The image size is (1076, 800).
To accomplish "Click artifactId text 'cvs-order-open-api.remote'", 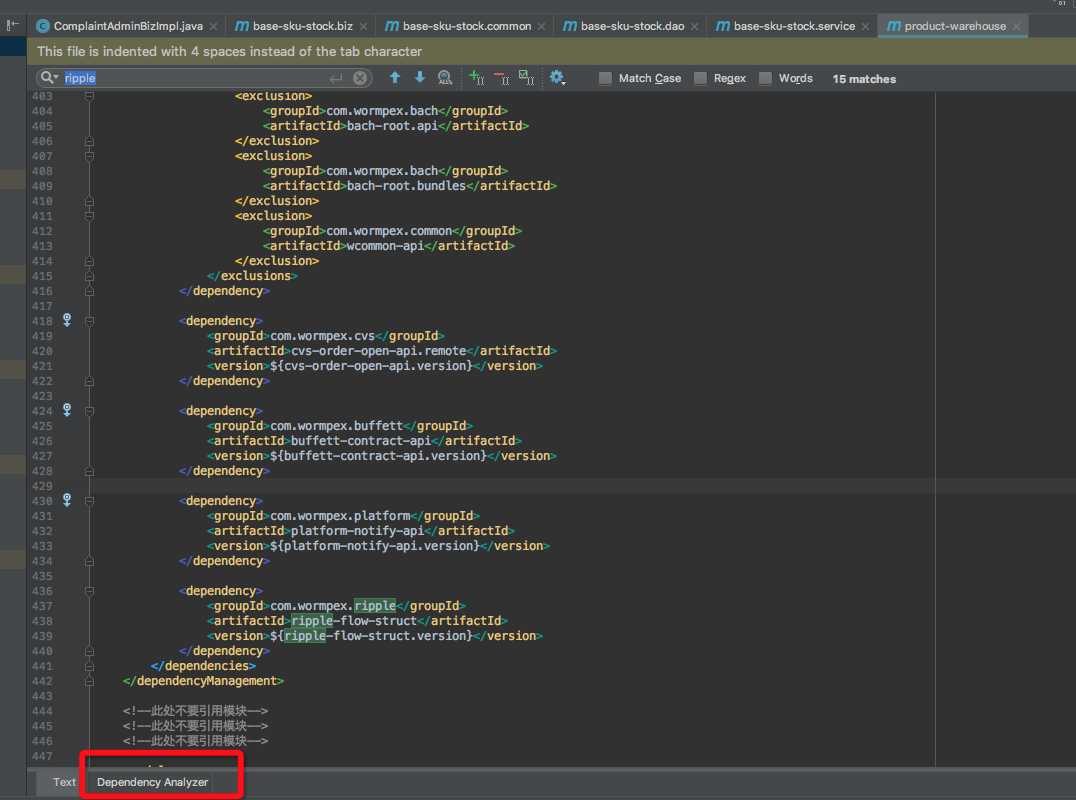I will tap(379, 351).
